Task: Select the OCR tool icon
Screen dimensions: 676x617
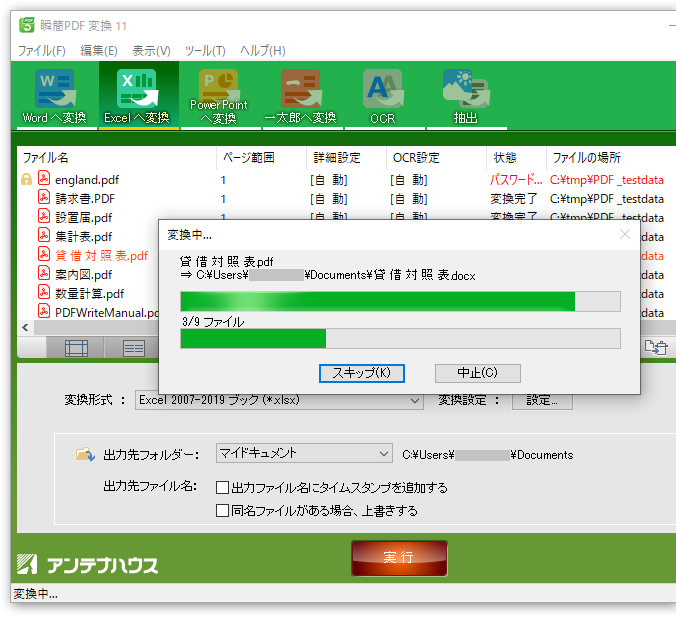Action: [383, 88]
